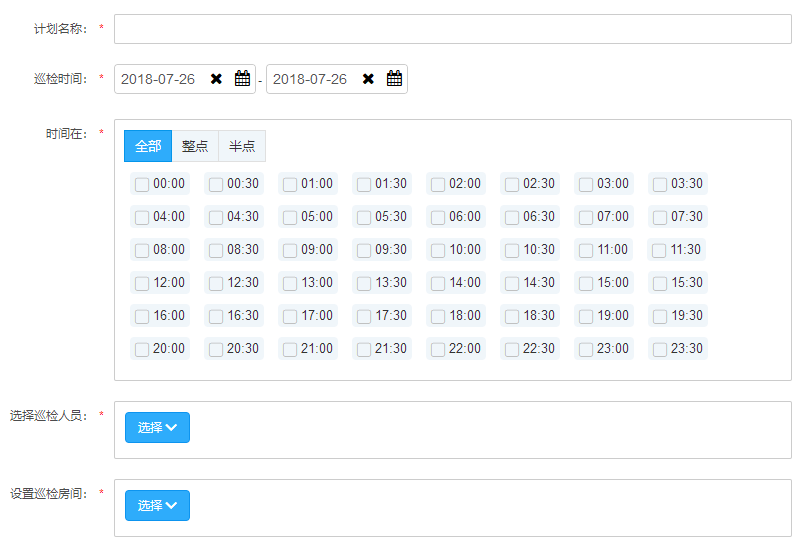
Task: Select the 17:30 time checkbox
Action: click(x=364, y=316)
